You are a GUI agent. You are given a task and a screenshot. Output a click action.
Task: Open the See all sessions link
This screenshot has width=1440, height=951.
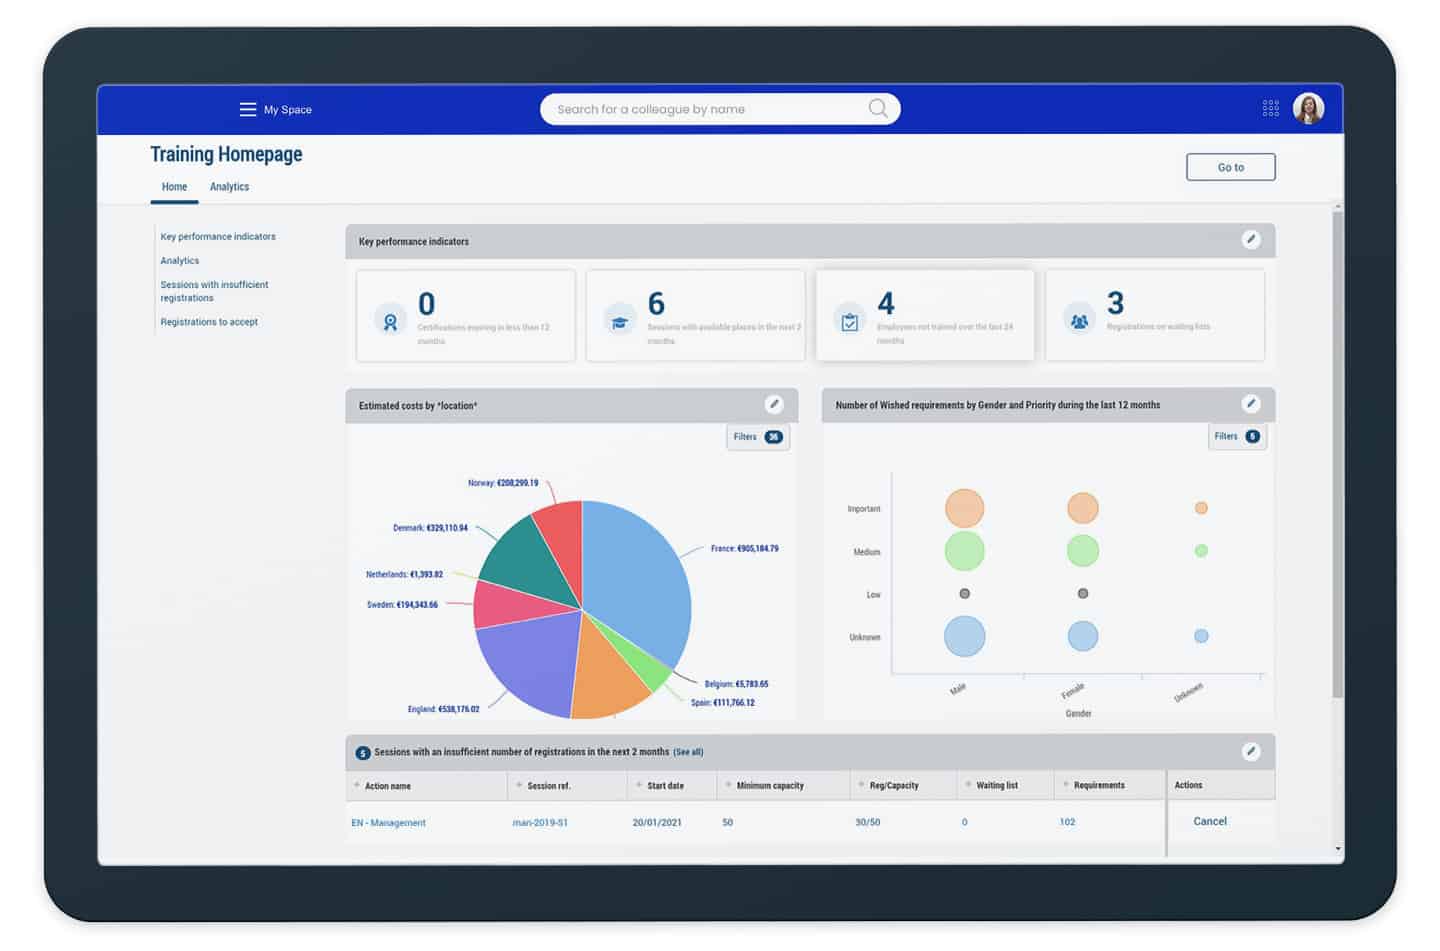(x=688, y=752)
